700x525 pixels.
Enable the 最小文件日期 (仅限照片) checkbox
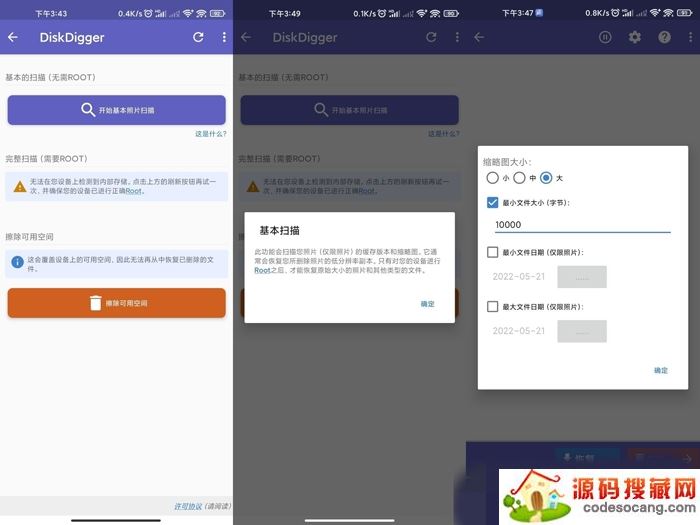(492, 252)
